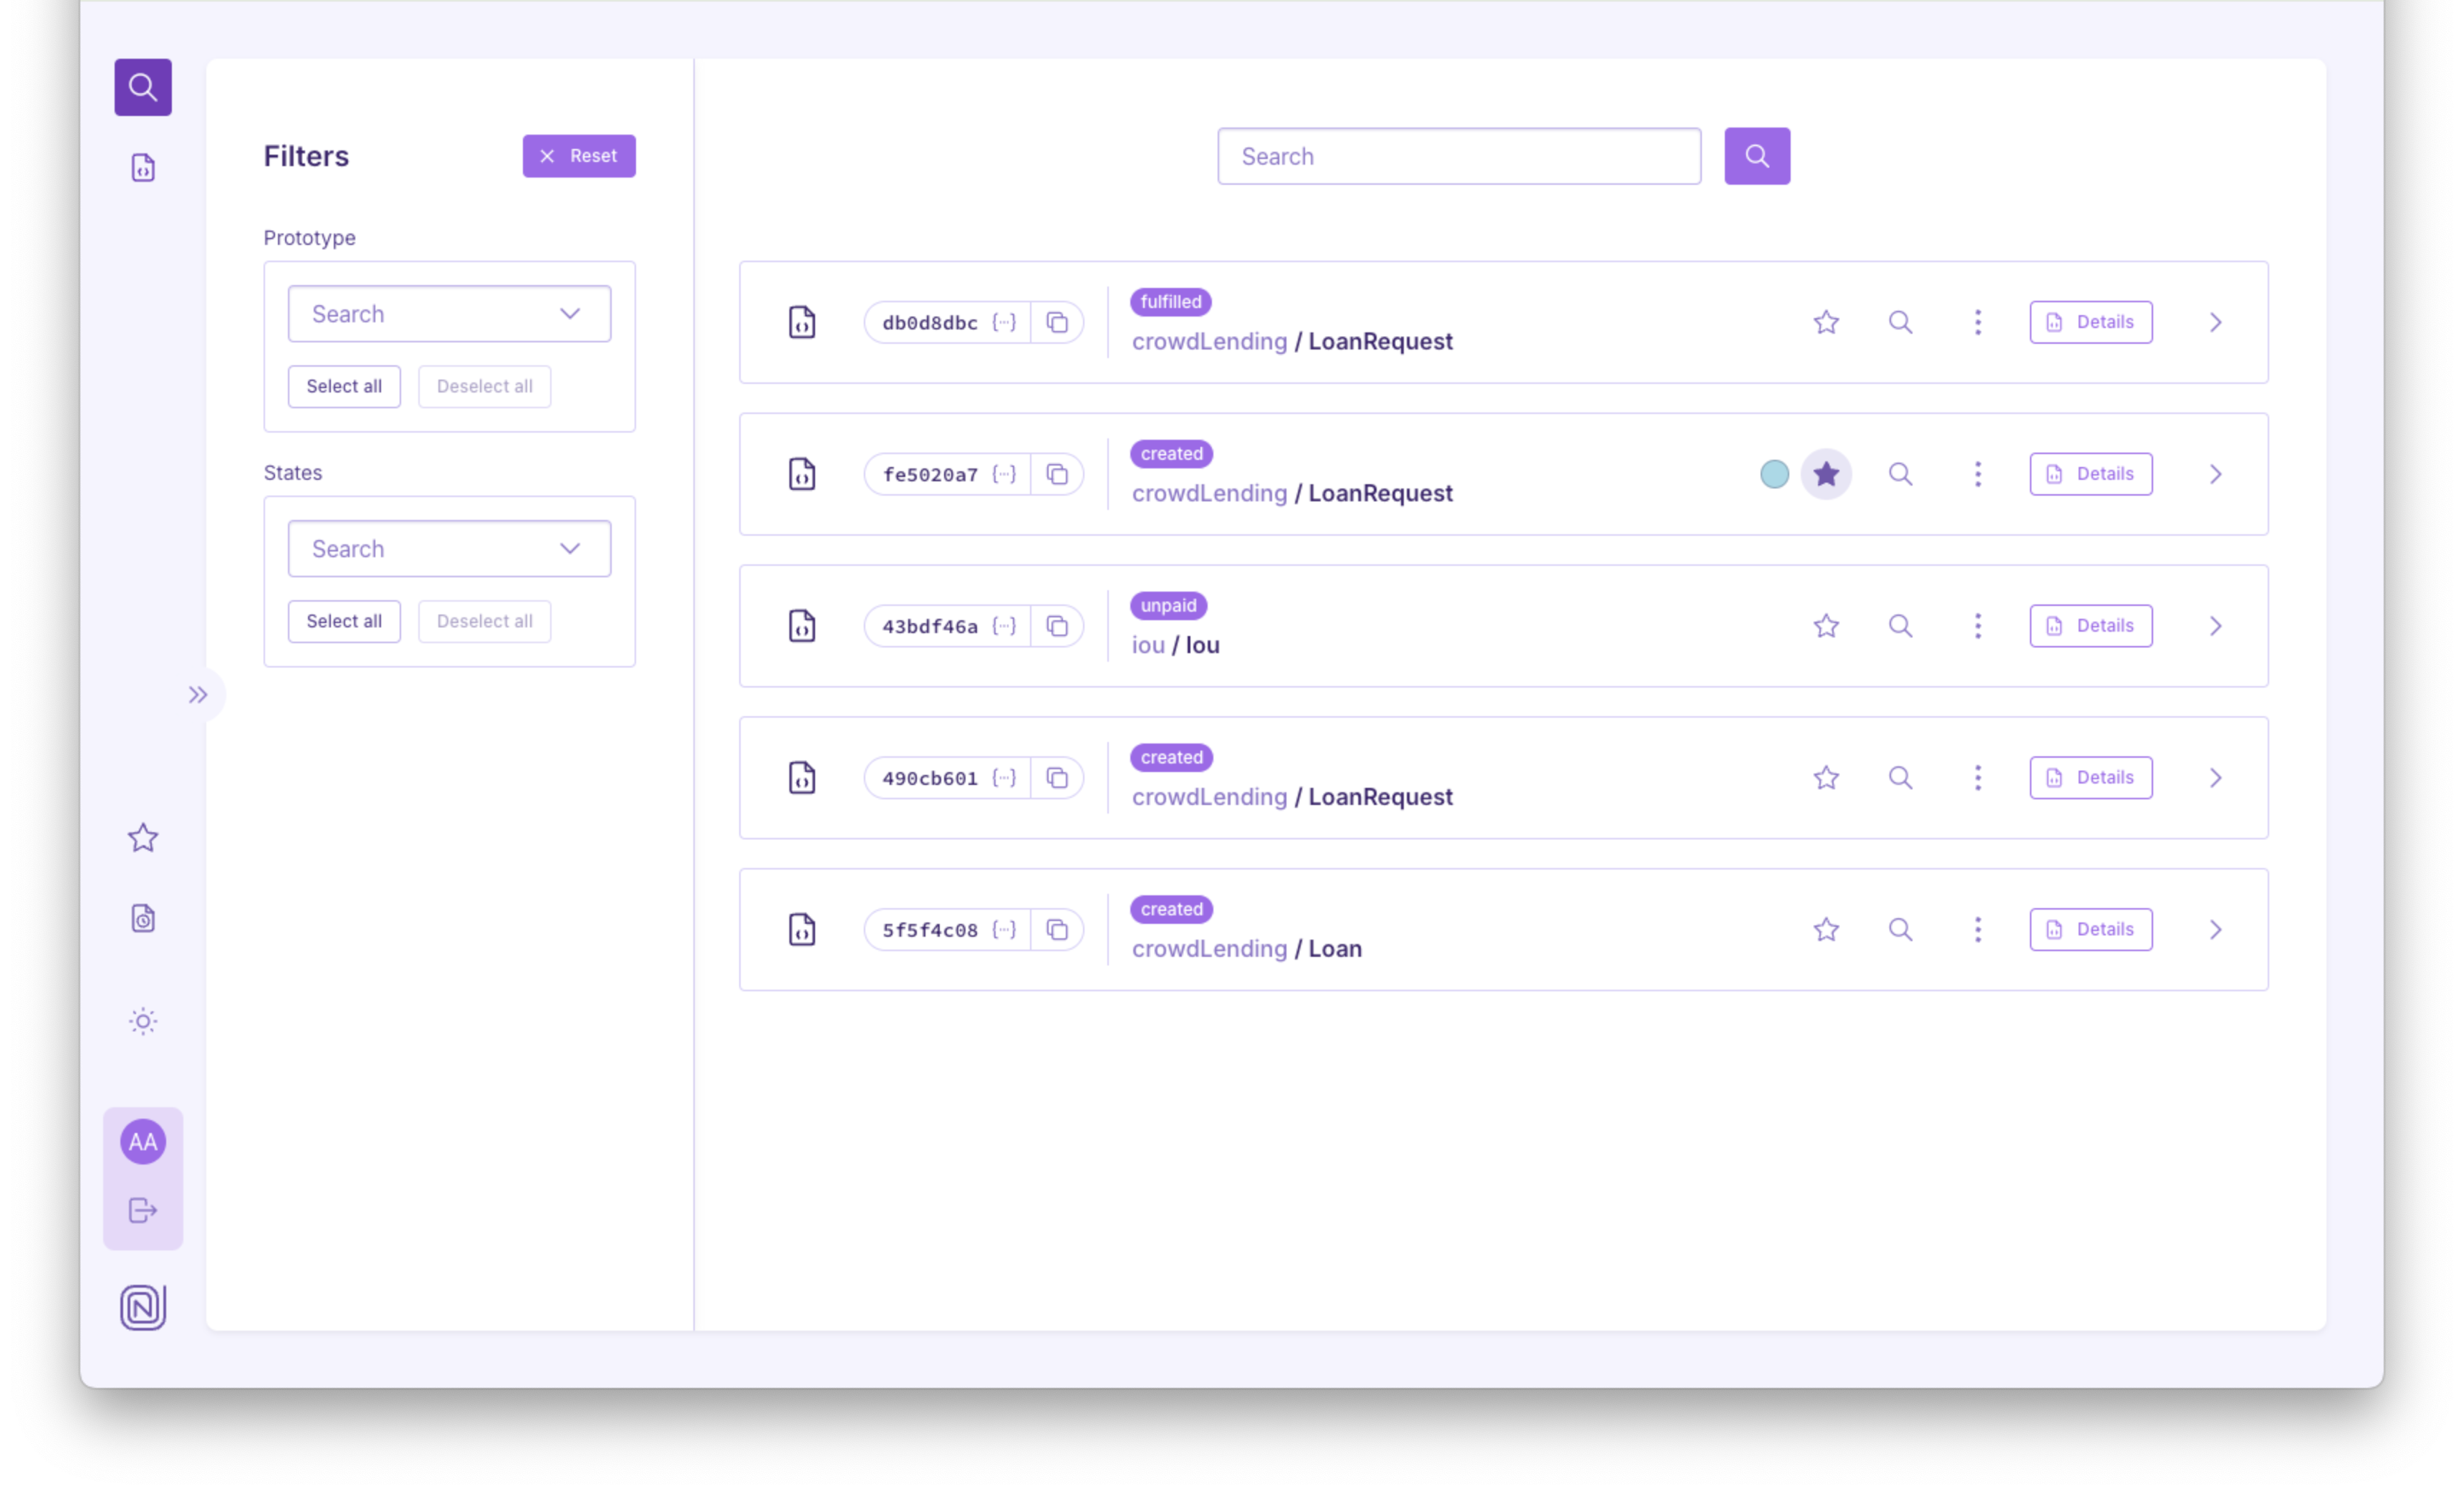Star the 5f5f4c08 Loan protocol

(1826, 930)
